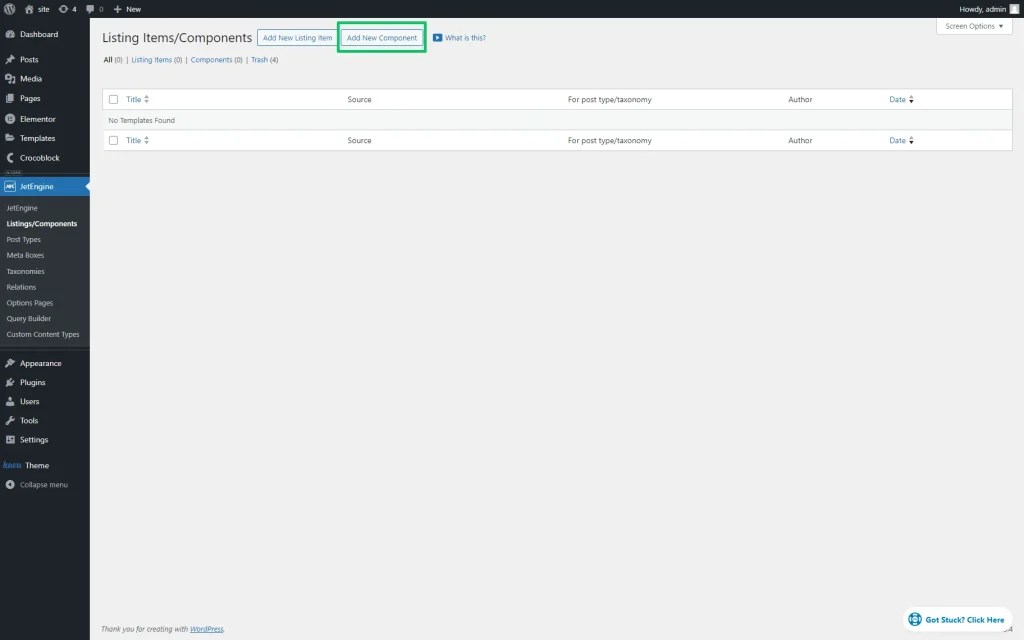
Task: Open the WordPress footer link
Action: pos(206,629)
